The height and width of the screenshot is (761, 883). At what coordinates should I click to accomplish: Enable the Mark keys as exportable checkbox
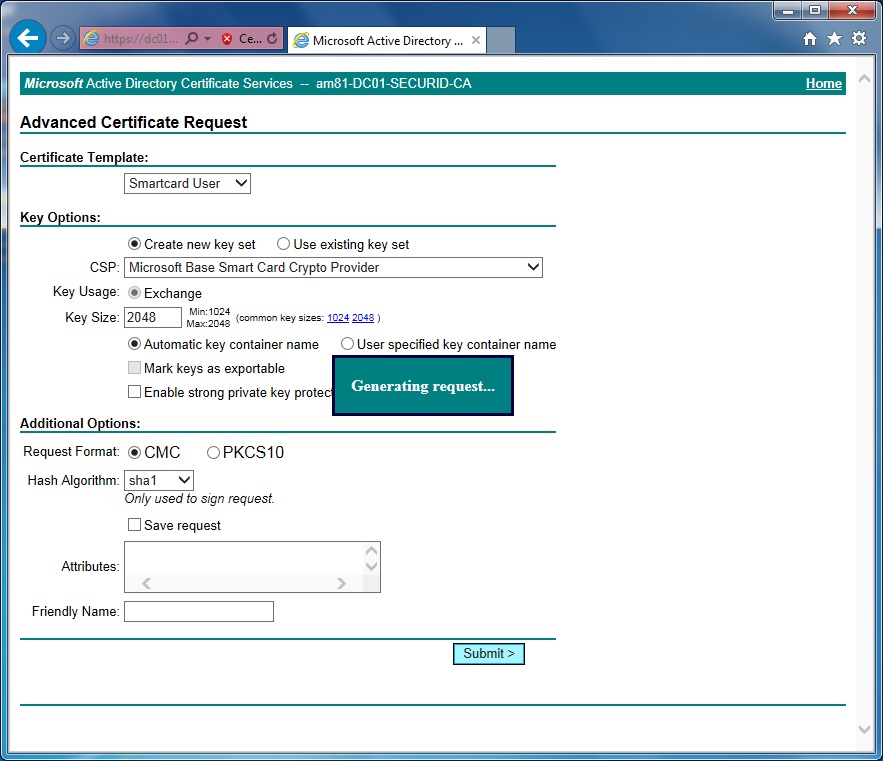tap(134, 367)
